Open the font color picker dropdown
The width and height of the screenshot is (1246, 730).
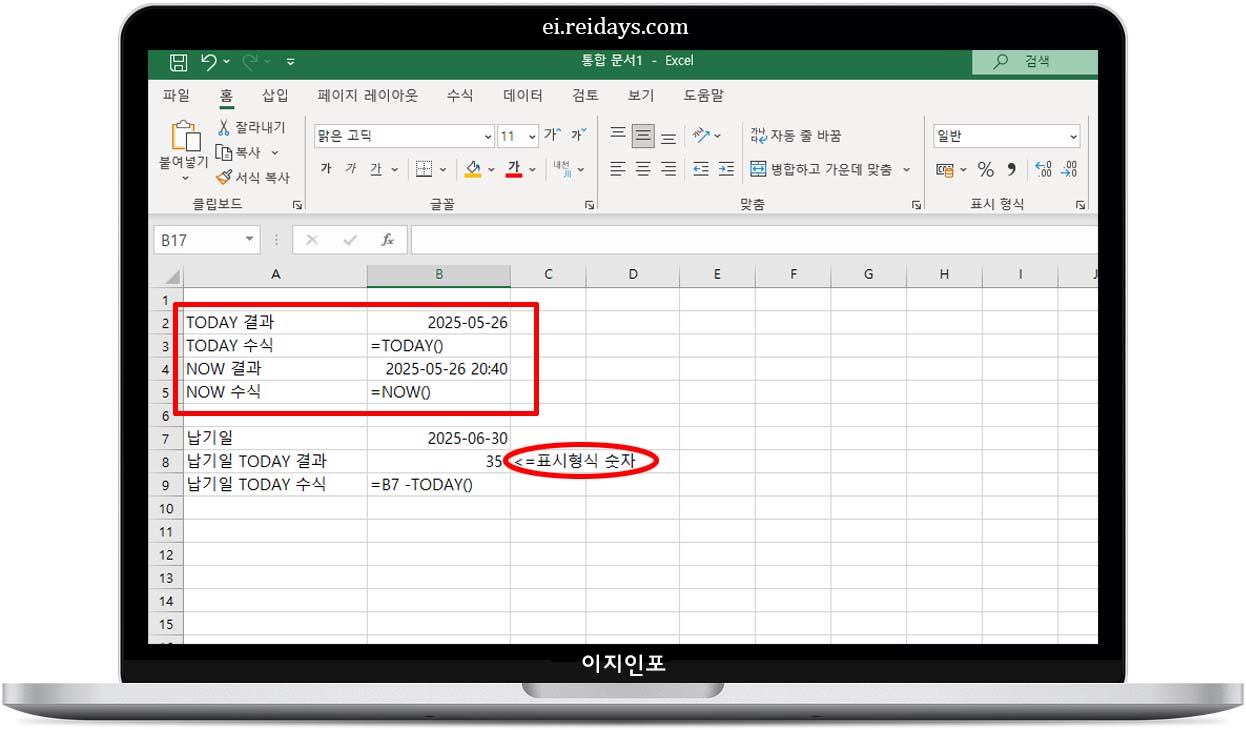tap(531, 170)
